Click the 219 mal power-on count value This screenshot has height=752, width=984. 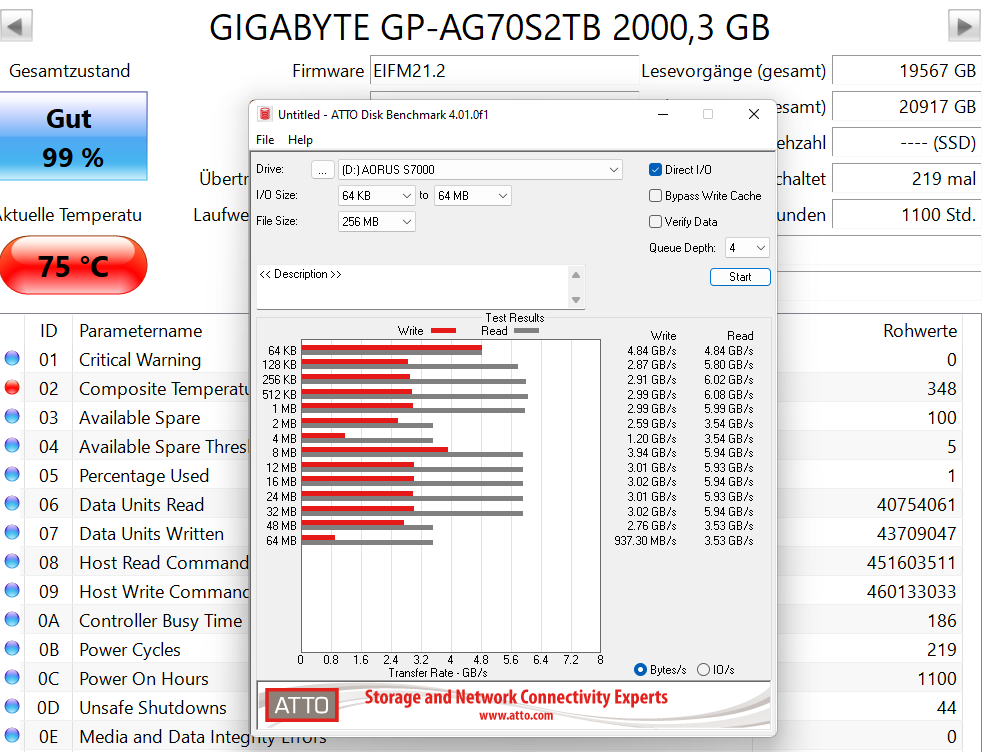click(907, 179)
